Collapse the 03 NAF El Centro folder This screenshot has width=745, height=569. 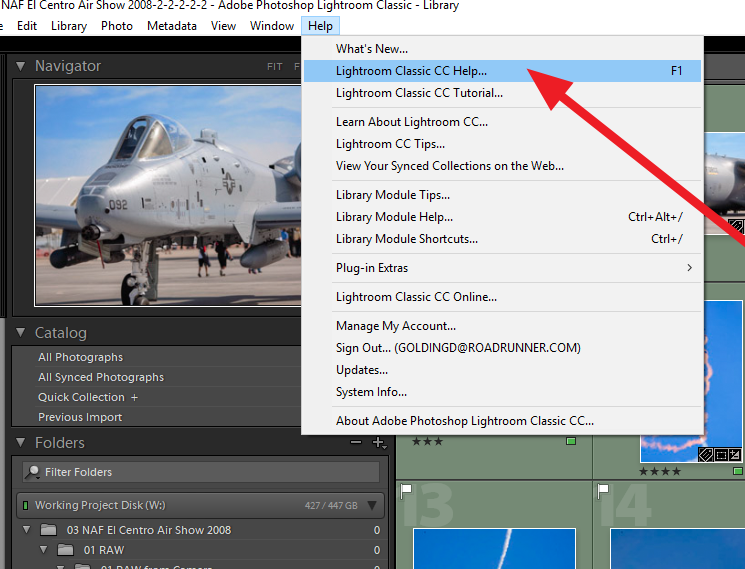point(27,530)
